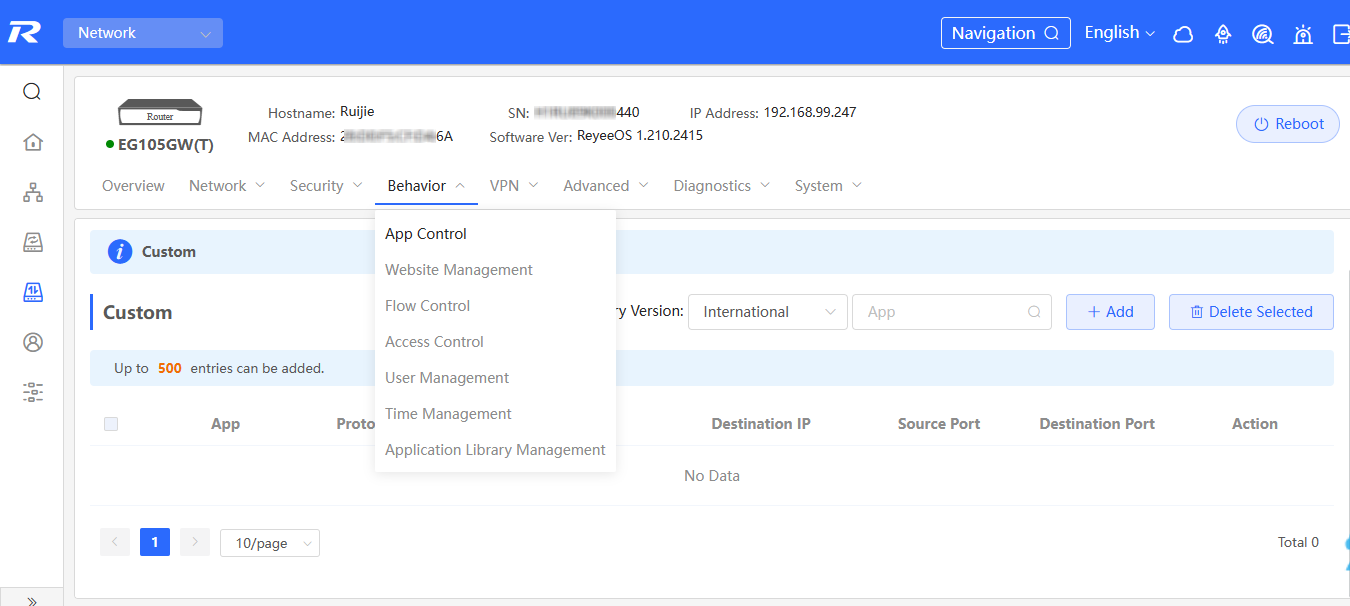Open the English language dropdown
The image size is (1350, 606).
click(1119, 33)
